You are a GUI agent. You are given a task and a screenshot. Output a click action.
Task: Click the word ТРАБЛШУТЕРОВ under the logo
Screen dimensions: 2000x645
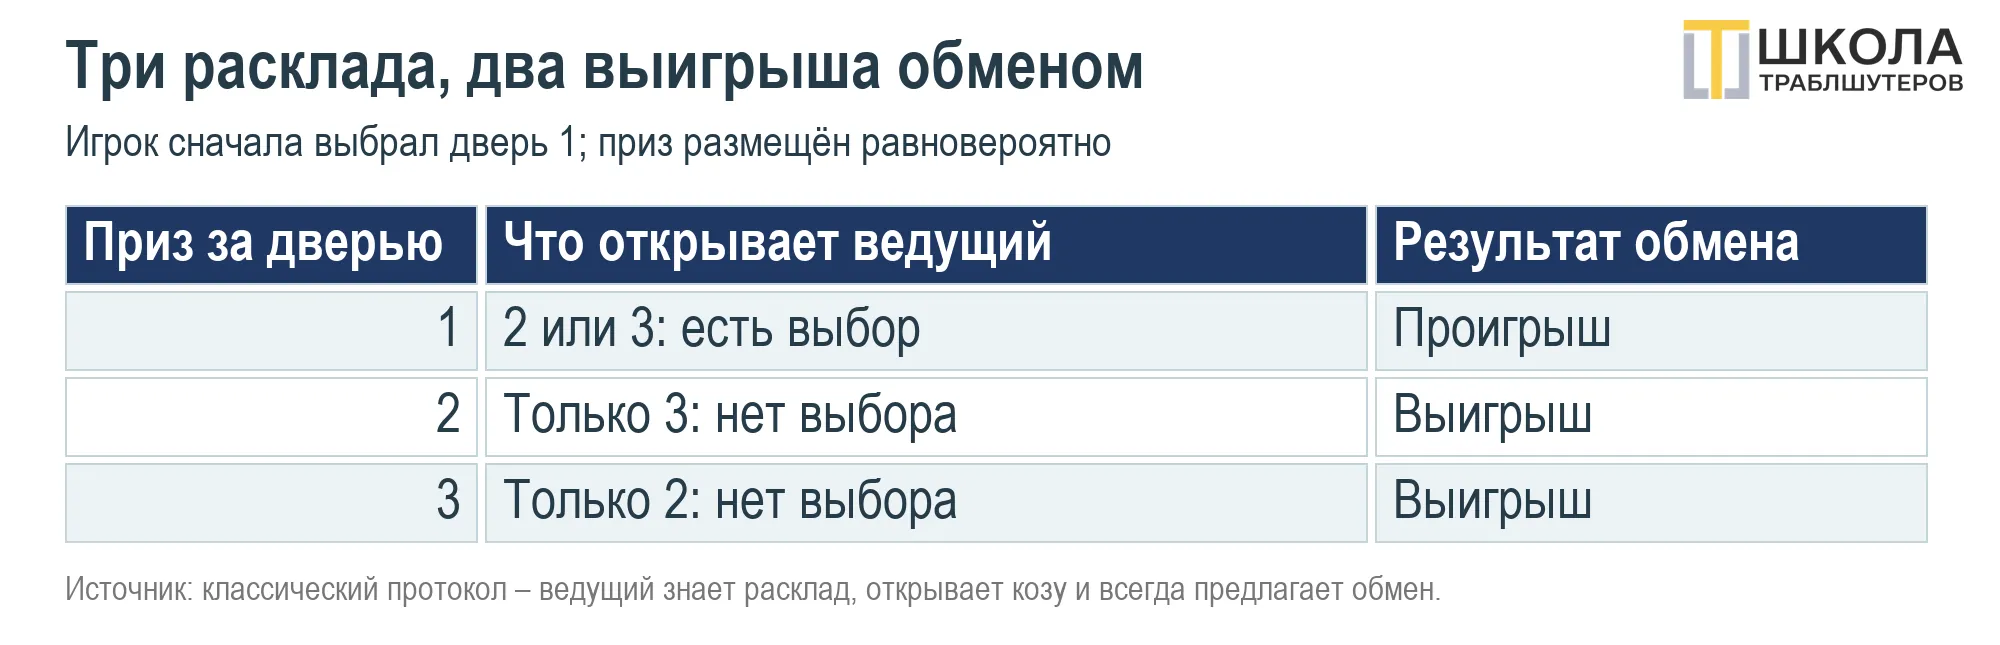1861,83
